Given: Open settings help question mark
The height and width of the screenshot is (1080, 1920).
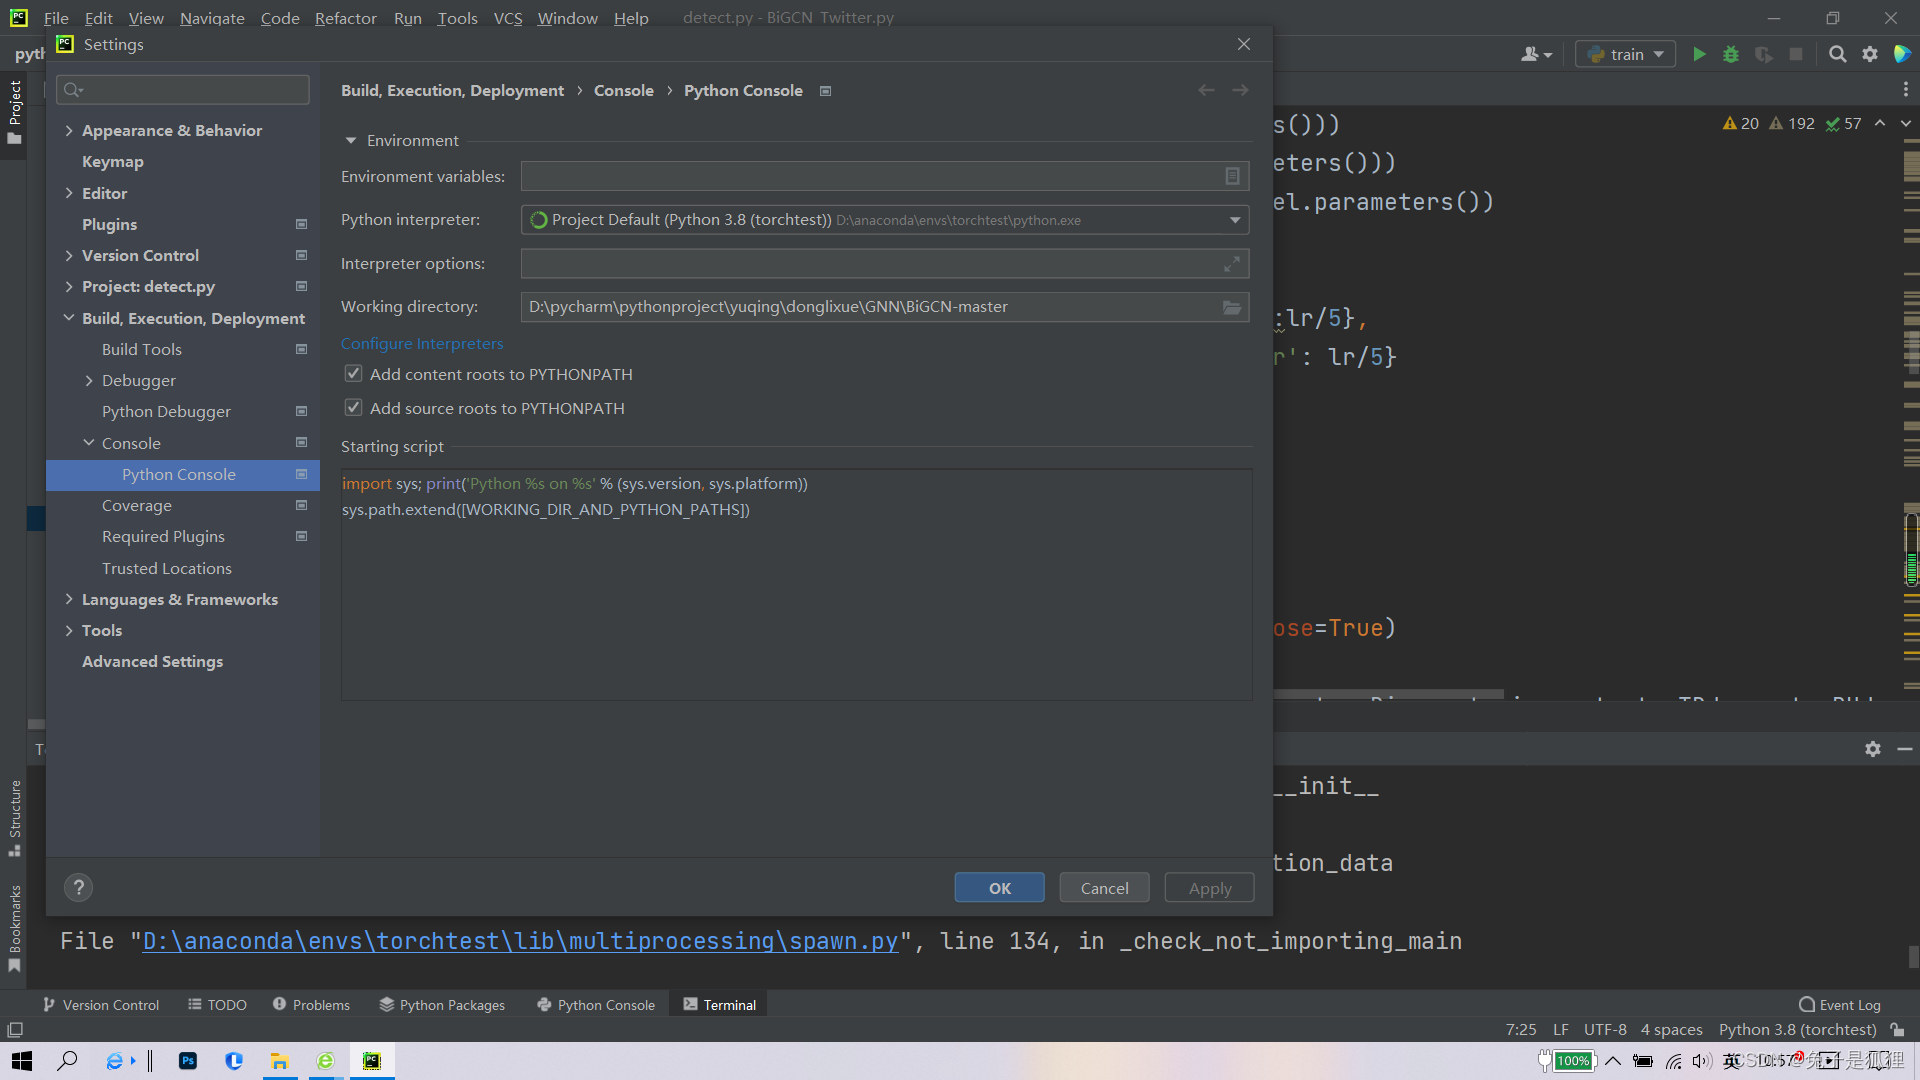Looking at the screenshot, I should [78, 887].
